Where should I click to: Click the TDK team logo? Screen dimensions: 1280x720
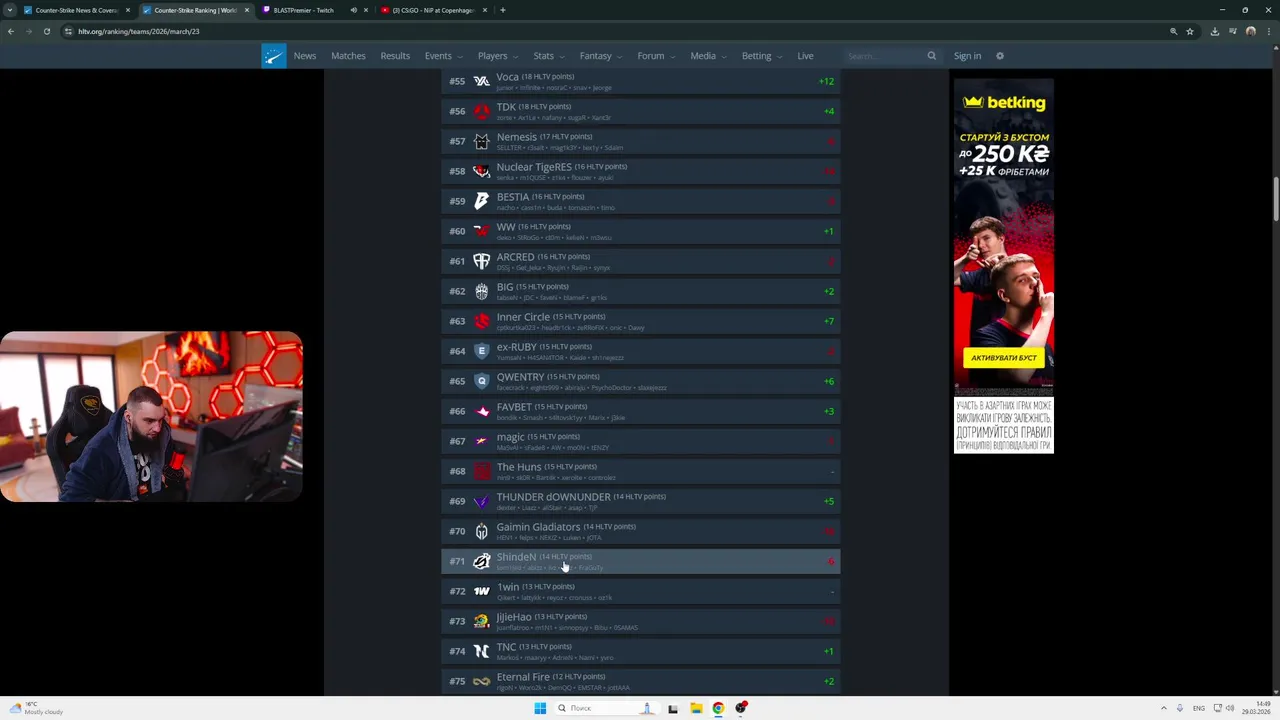481,111
